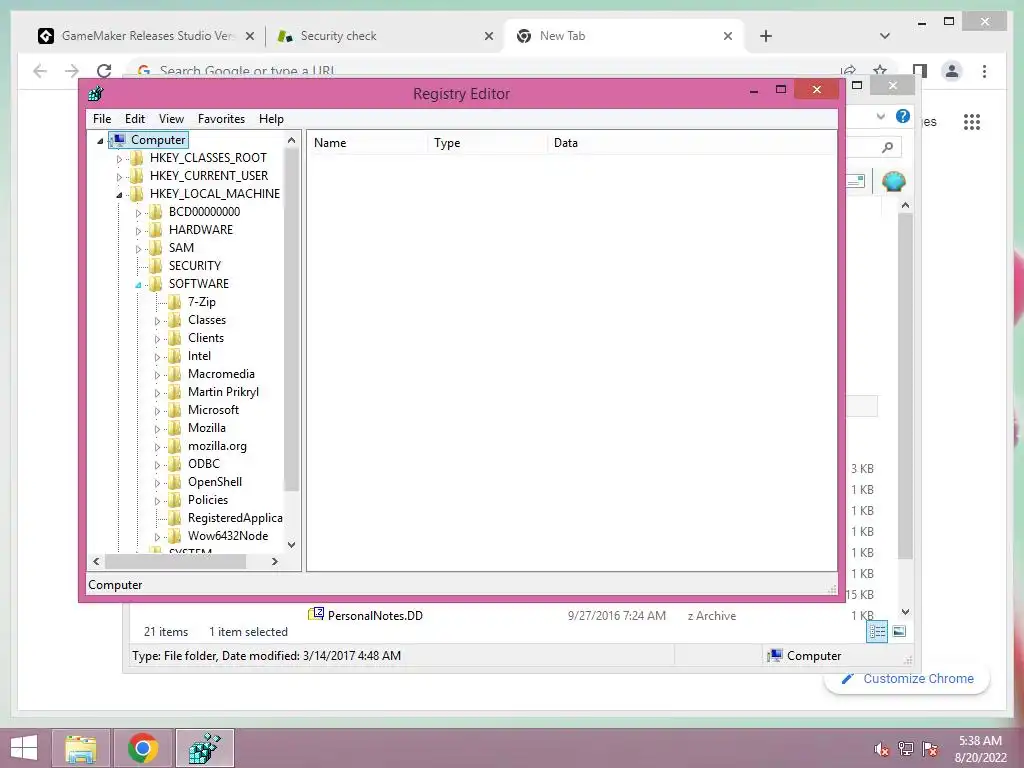Expand the Microsoft key arrow
1024x768 pixels.
[157, 411]
